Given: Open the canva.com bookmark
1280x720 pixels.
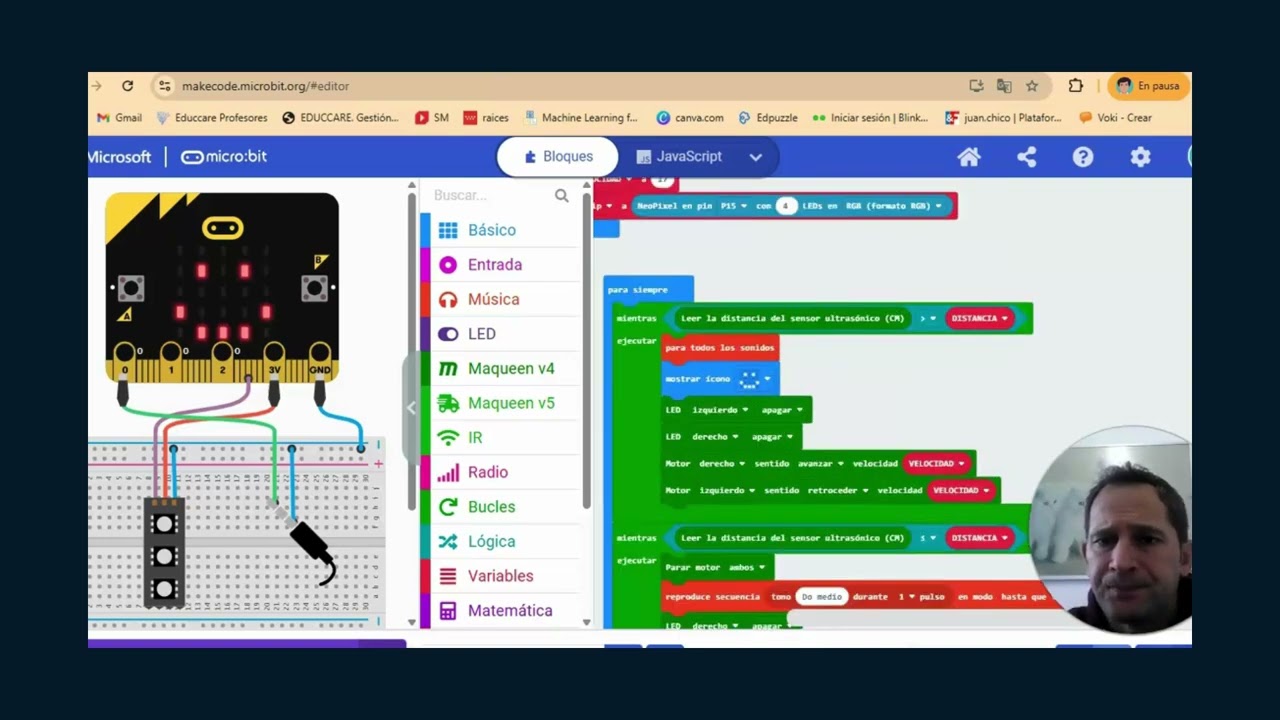Looking at the screenshot, I should pyautogui.click(x=690, y=118).
